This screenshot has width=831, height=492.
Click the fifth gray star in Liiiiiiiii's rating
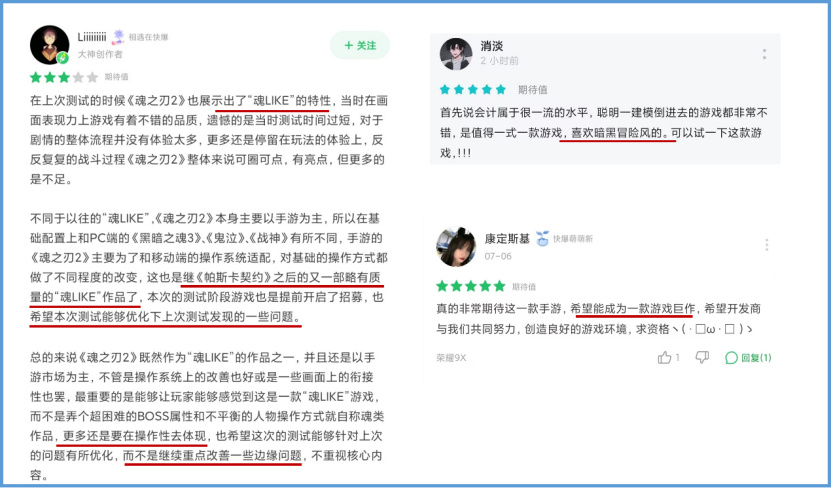point(92,77)
